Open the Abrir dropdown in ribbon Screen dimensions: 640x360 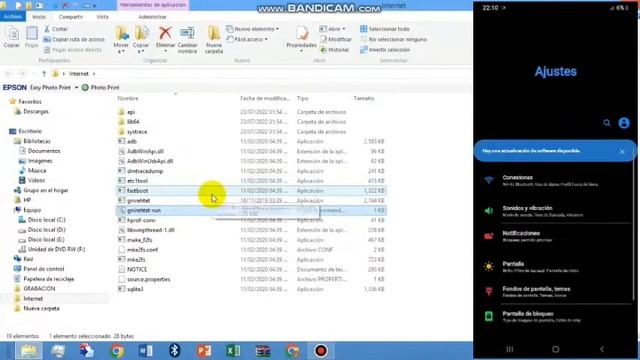pos(333,29)
